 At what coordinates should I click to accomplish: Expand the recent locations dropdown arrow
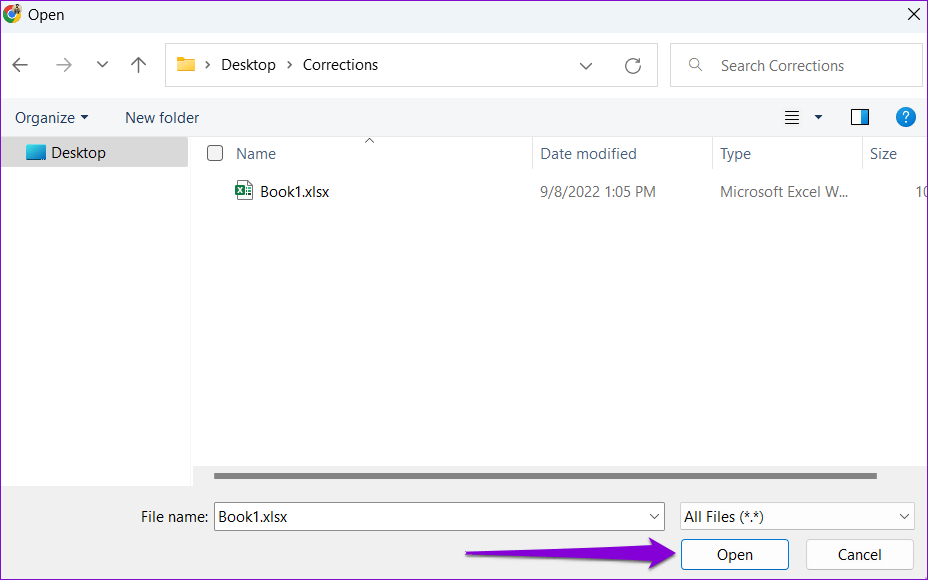102,65
